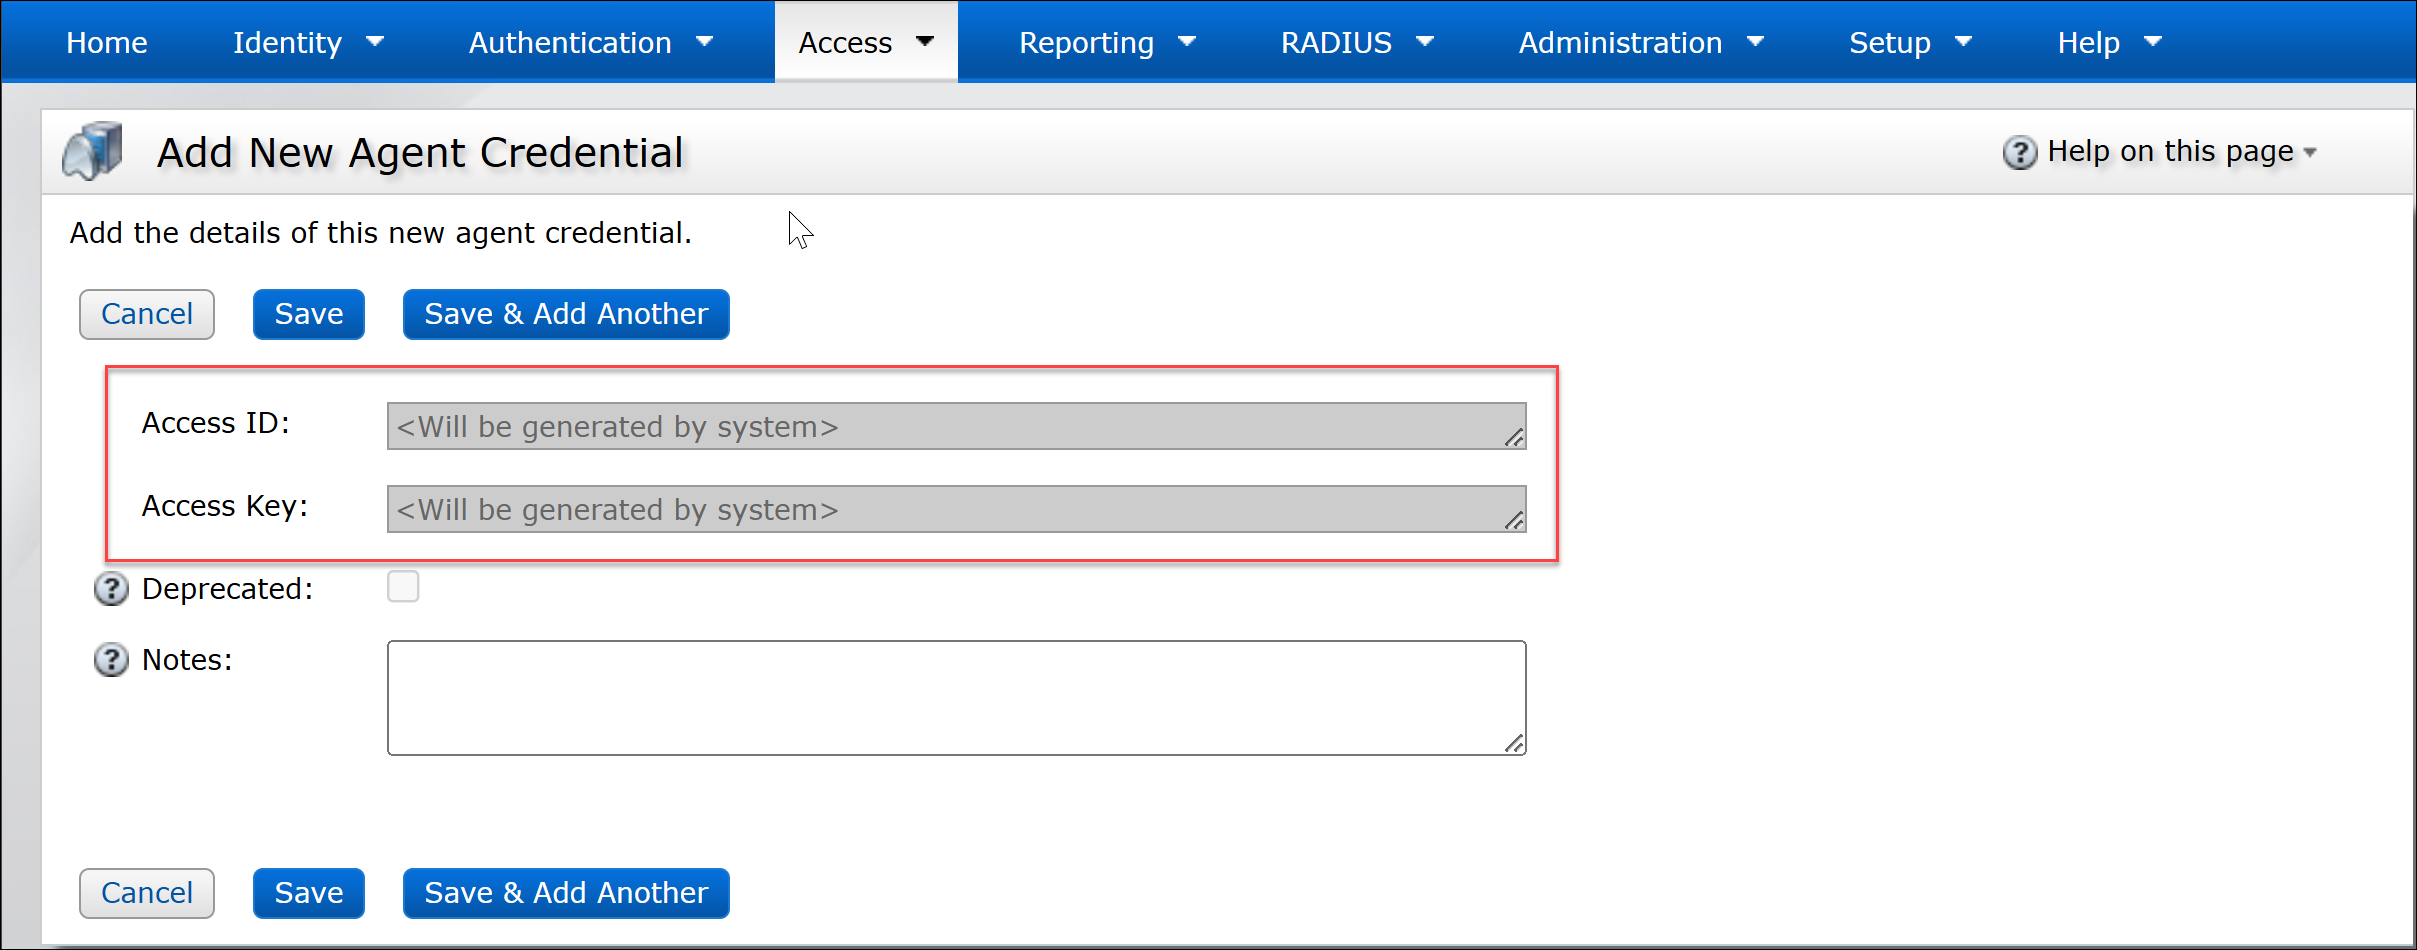Expand the Administration menu
The image size is (2417, 950).
click(1640, 42)
